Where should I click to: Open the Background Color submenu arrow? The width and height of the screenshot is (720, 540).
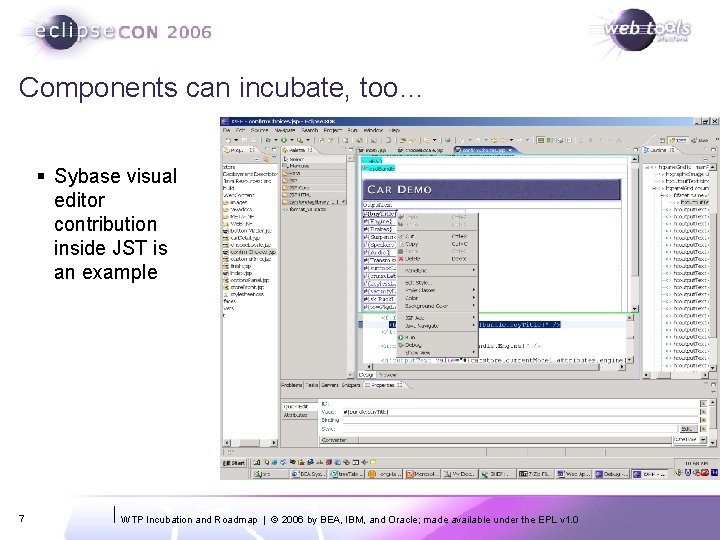pos(473,306)
